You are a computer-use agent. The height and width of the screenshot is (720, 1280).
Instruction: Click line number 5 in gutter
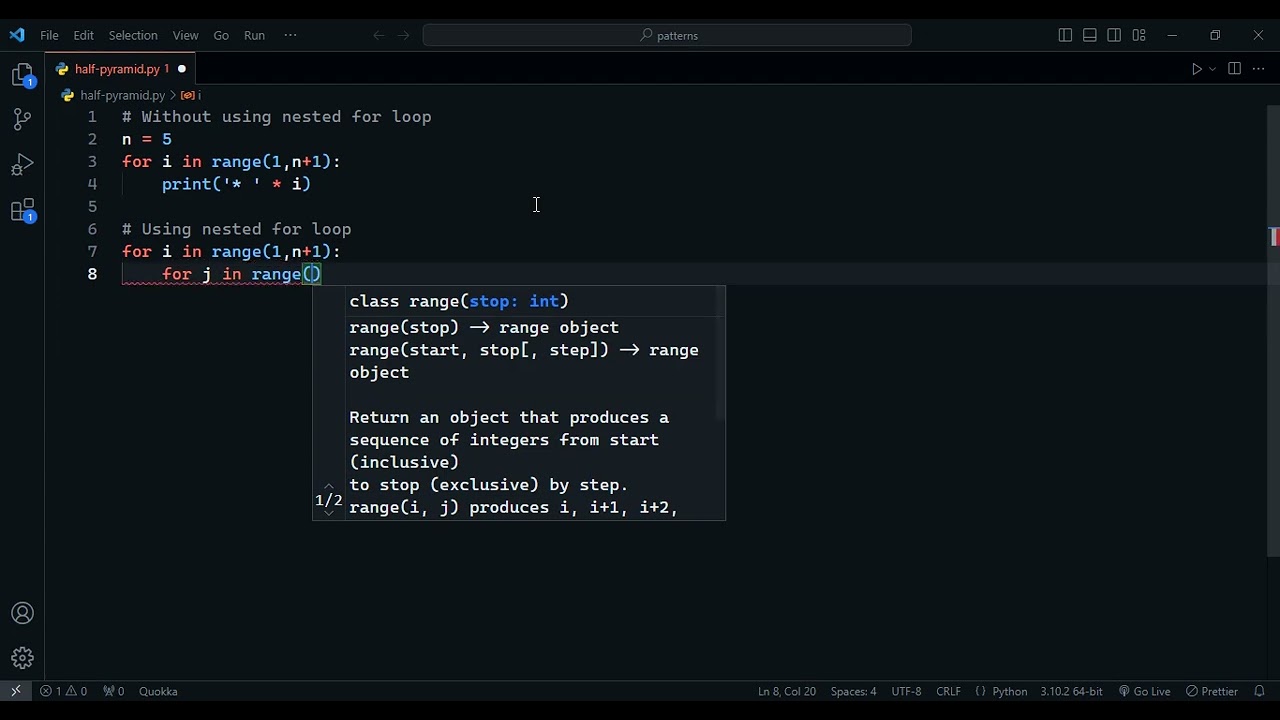[x=92, y=206]
